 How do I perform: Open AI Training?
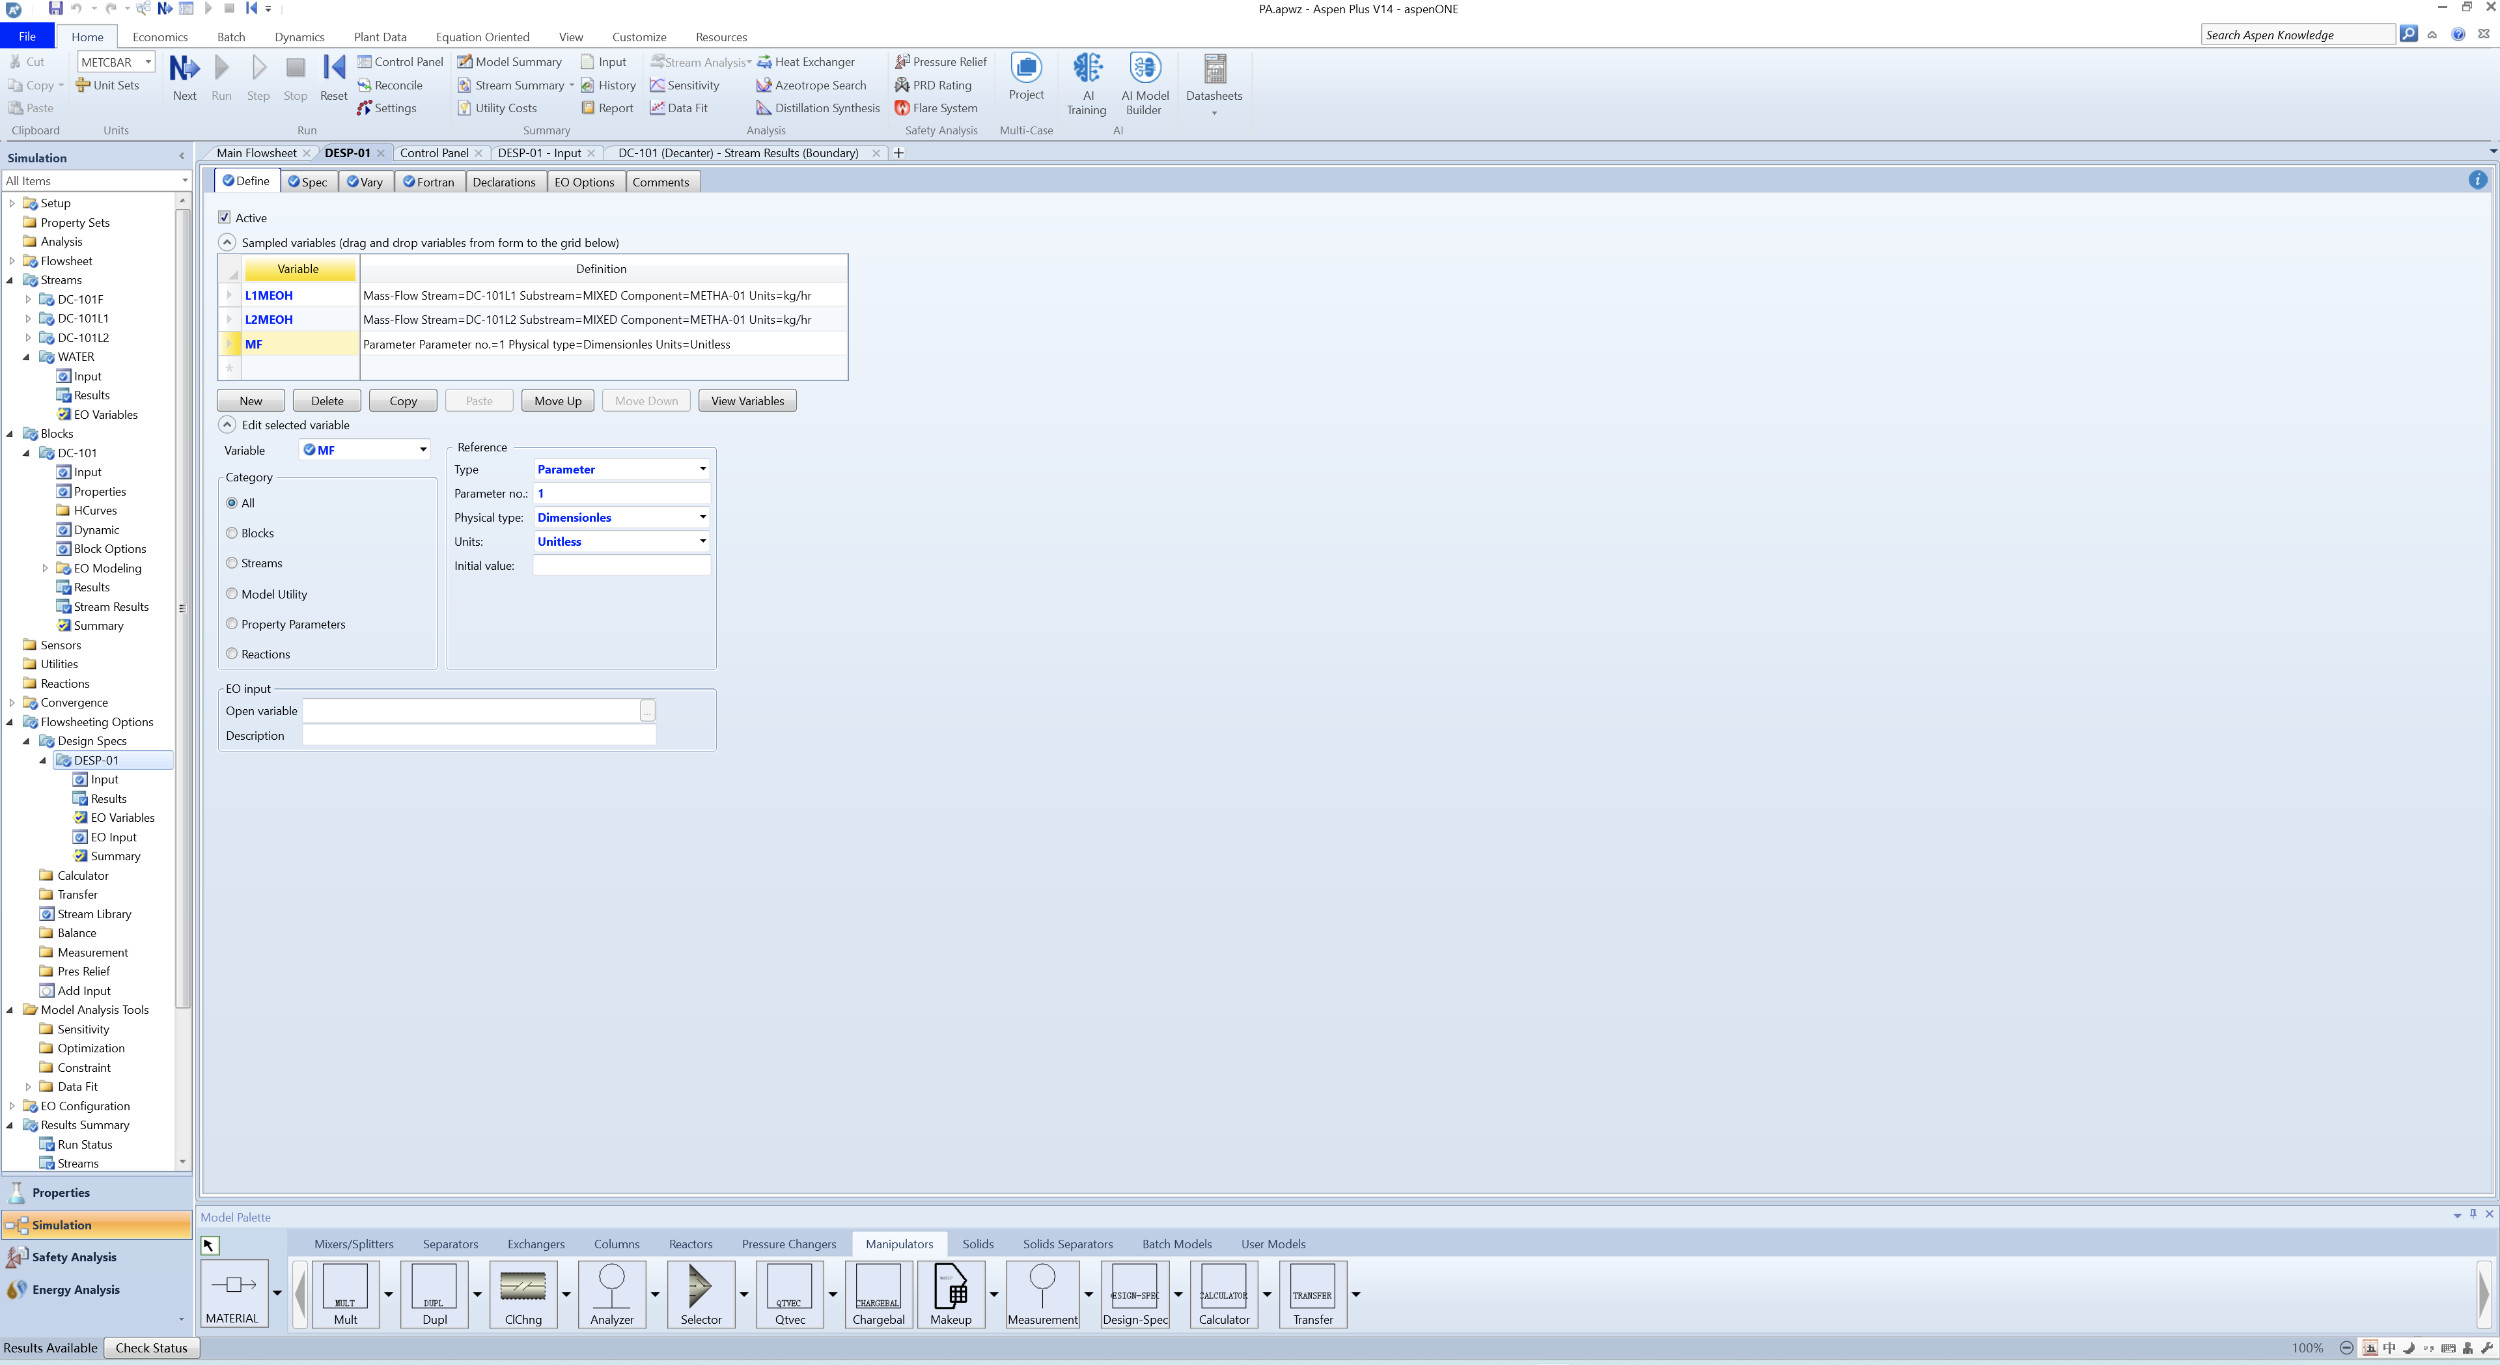pos(1087,84)
